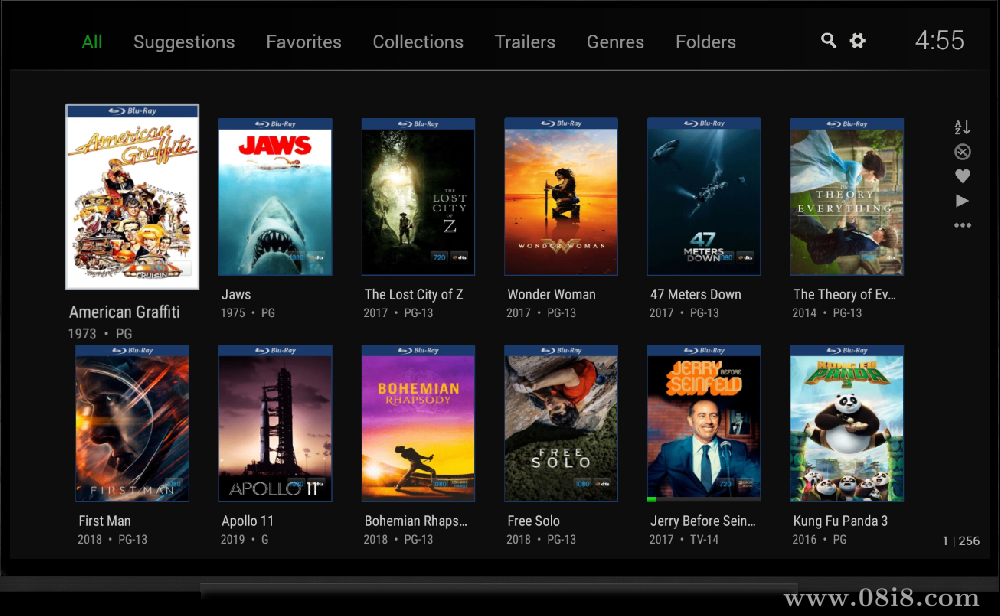Click the A-Z sort icon
The image size is (1000, 616).
coord(962,128)
